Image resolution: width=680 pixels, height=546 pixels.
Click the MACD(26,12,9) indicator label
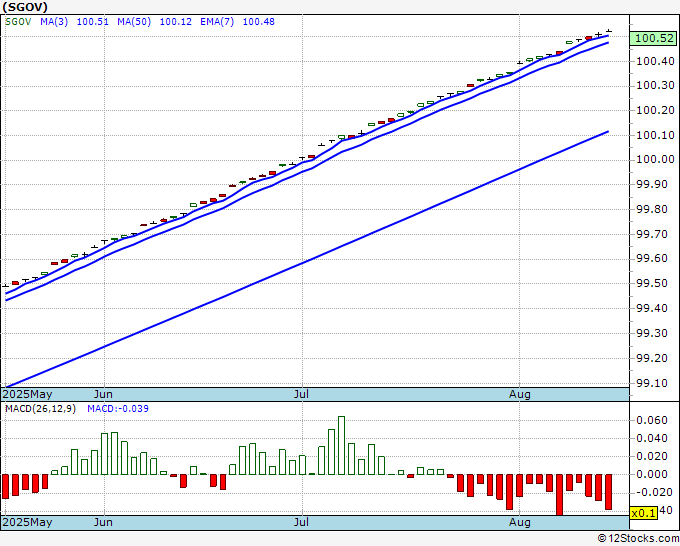40,409
